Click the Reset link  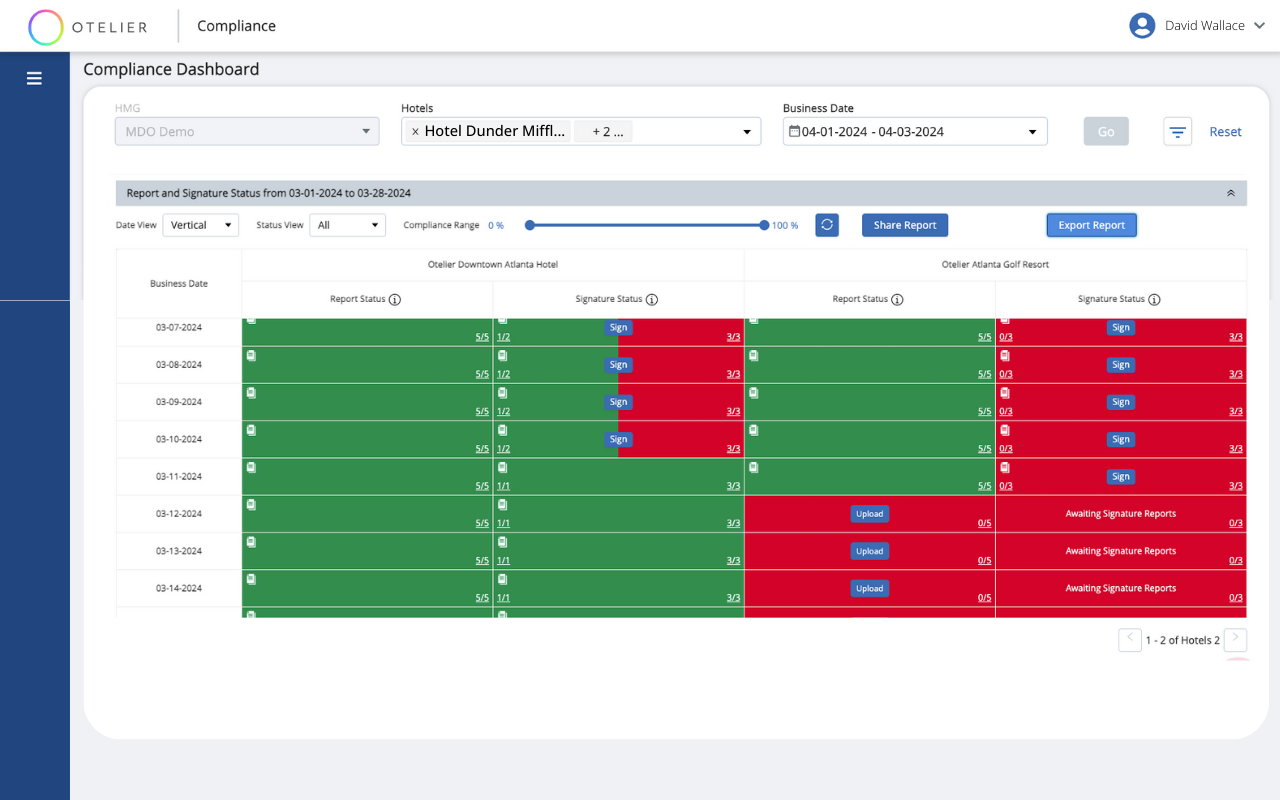(x=1225, y=132)
